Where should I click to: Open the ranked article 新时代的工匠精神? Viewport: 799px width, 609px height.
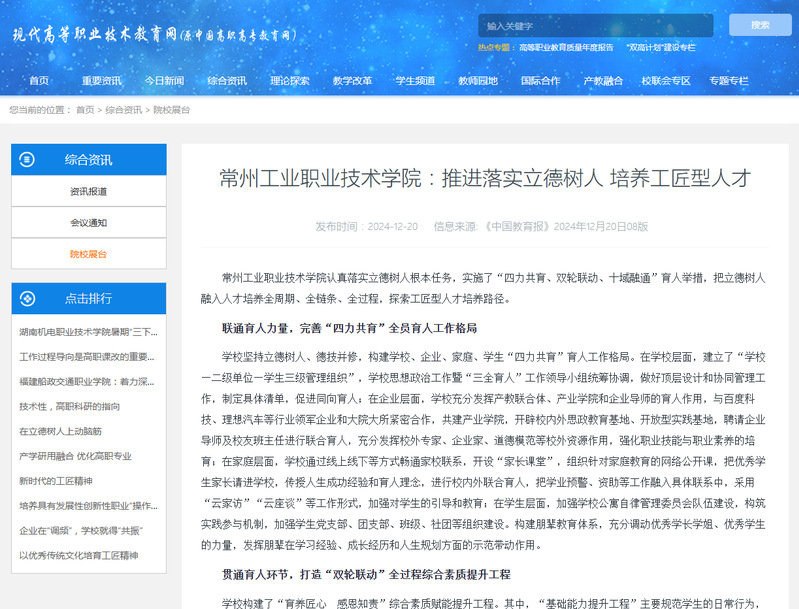[61, 481]
